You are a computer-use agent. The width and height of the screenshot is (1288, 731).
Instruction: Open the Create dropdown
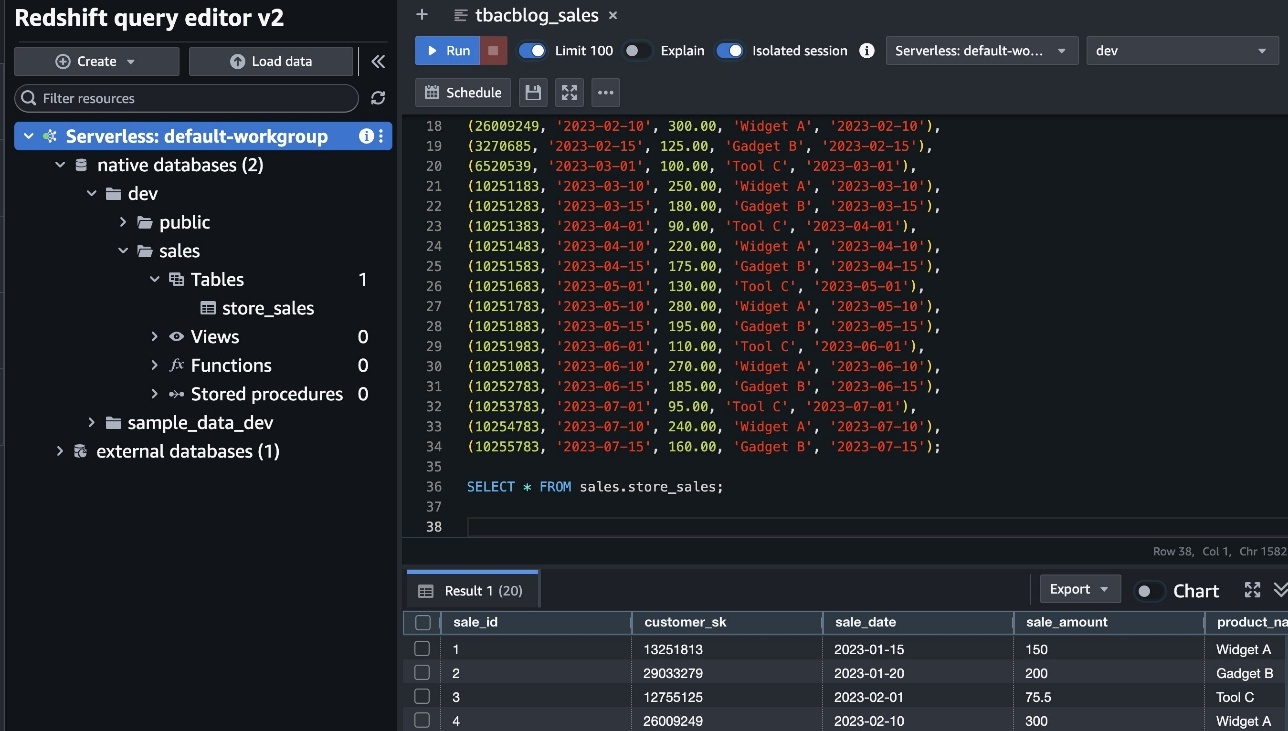pyautogui.click(x=96, y=61)
